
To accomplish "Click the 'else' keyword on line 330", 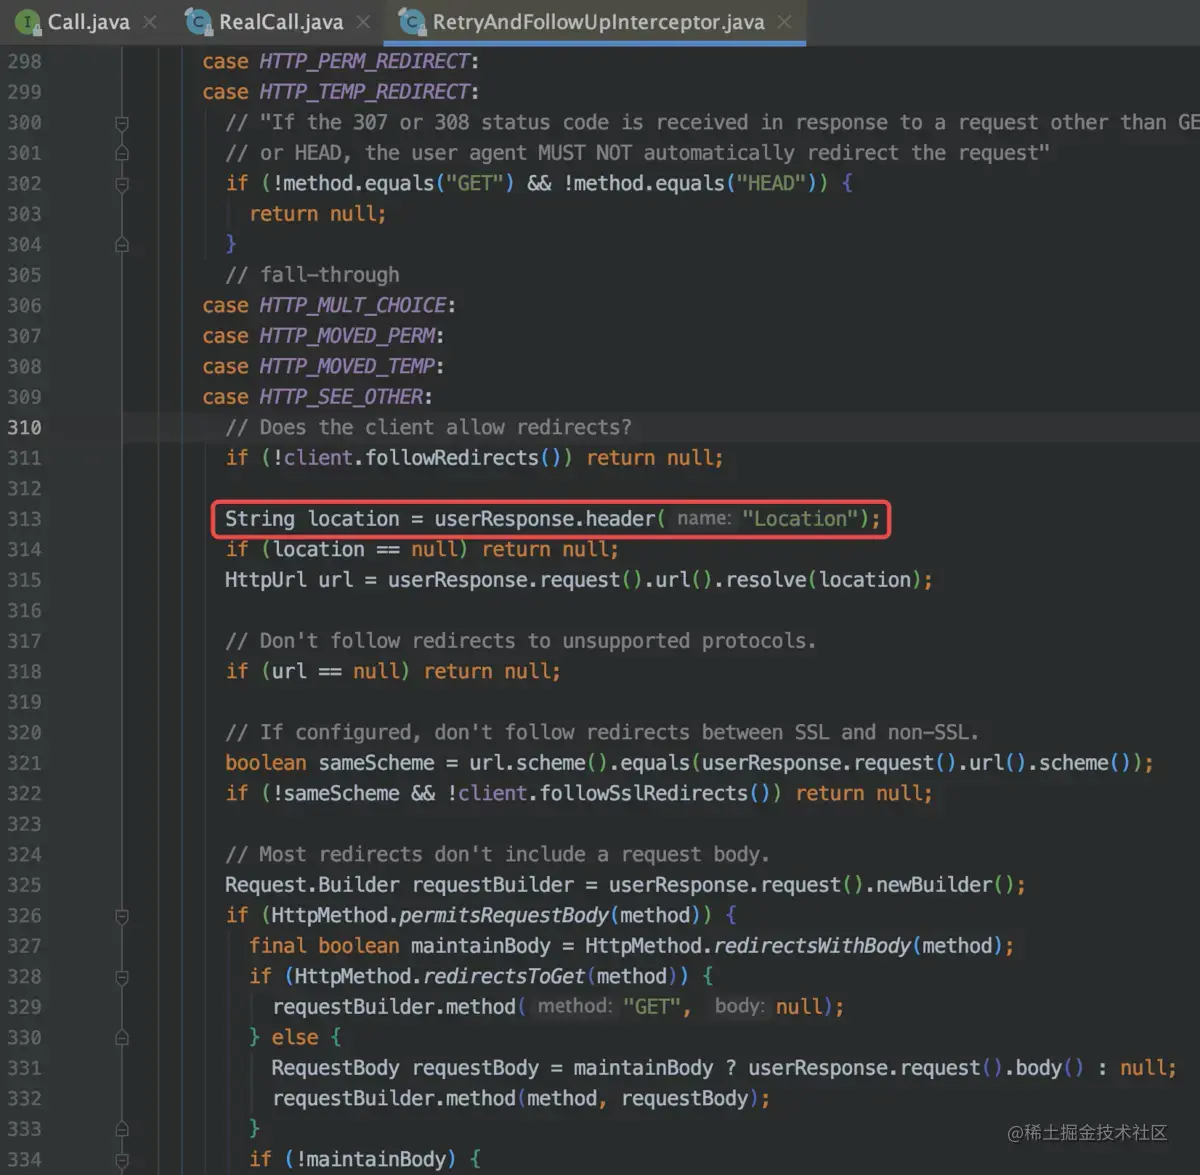I will tap(294, 1038).
